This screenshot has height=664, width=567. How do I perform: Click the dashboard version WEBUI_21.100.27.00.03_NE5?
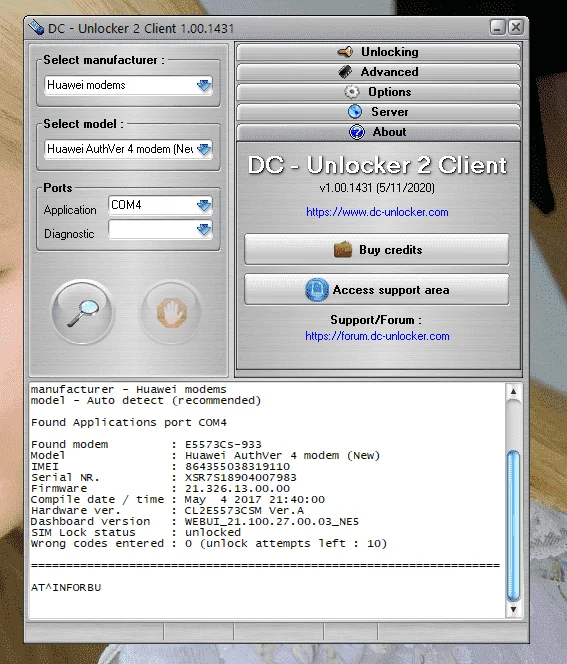coord(272,522)
